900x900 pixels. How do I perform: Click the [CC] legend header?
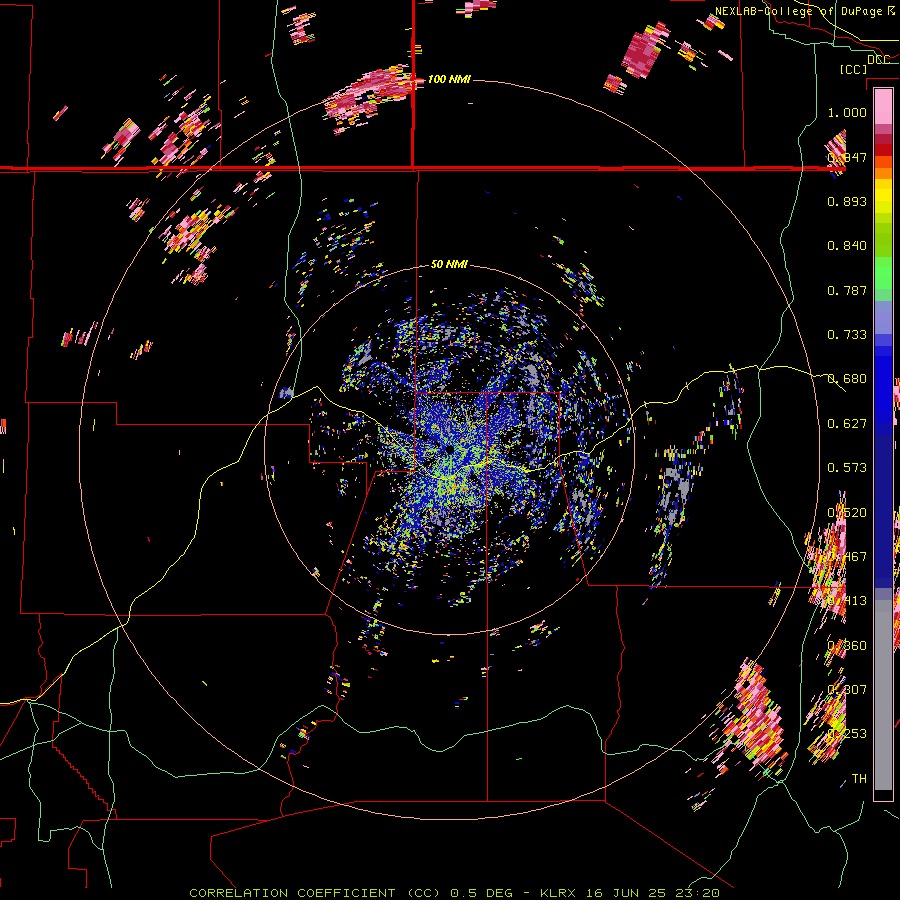point(853,69)
